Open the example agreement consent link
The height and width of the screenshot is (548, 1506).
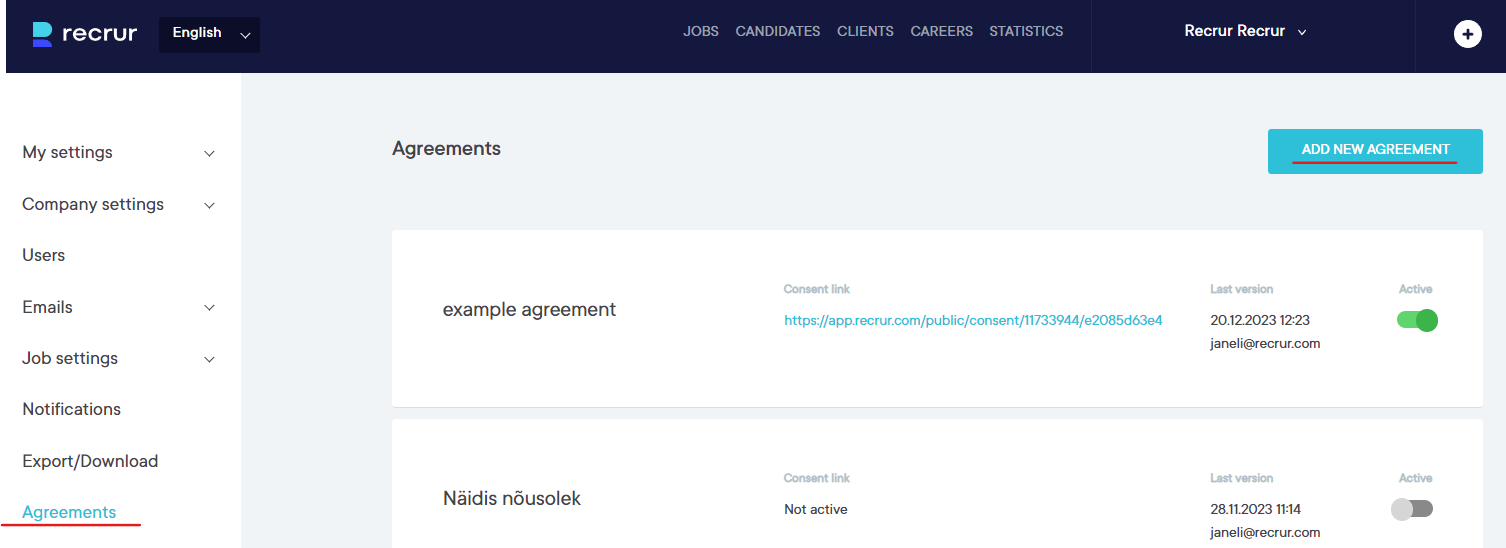tap(973, 321)
